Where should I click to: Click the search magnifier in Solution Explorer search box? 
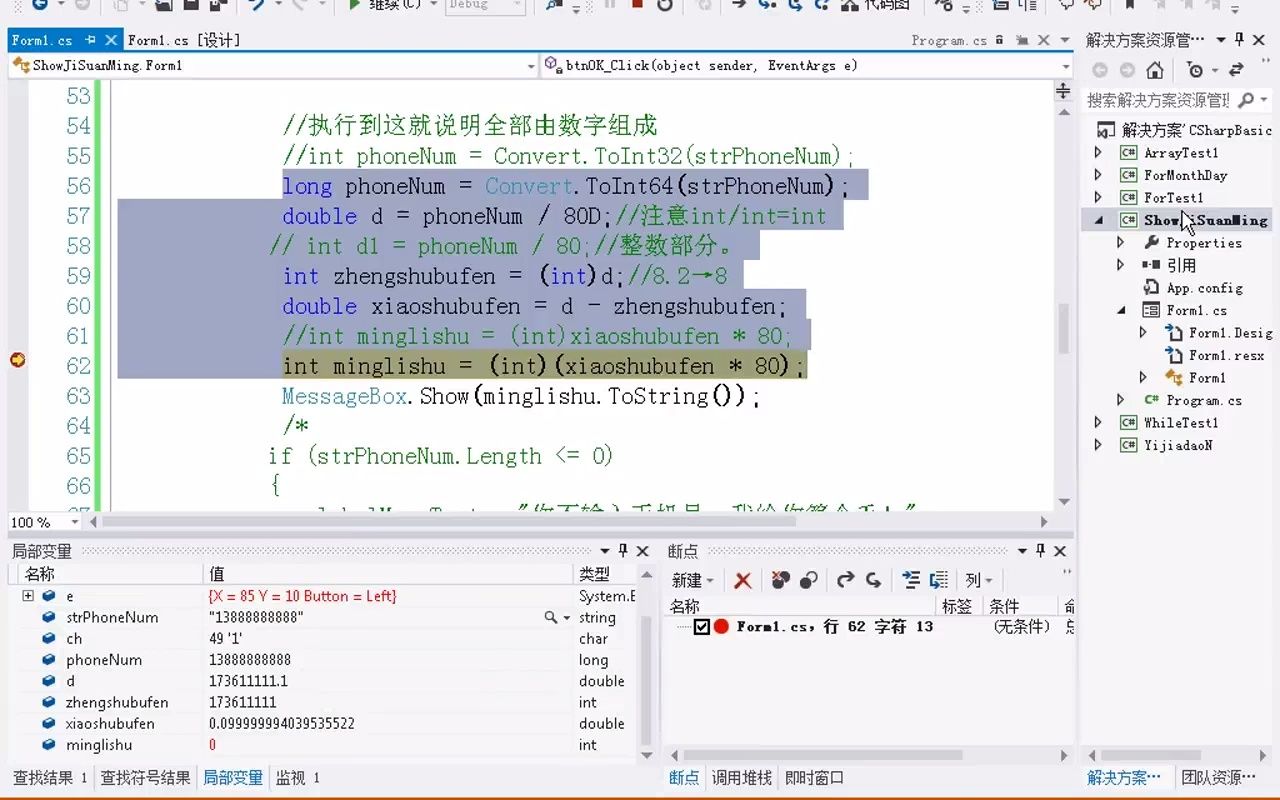(1245, 100)
